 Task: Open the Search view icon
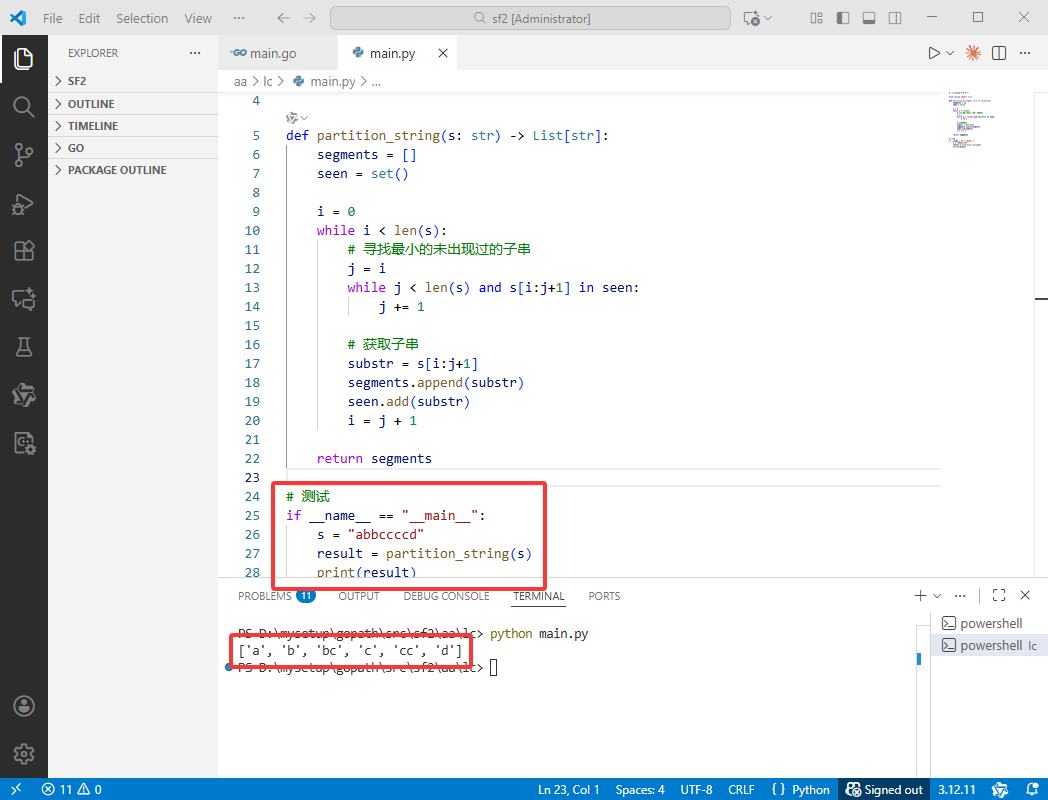pyautogui.click(x=23, y=107)
